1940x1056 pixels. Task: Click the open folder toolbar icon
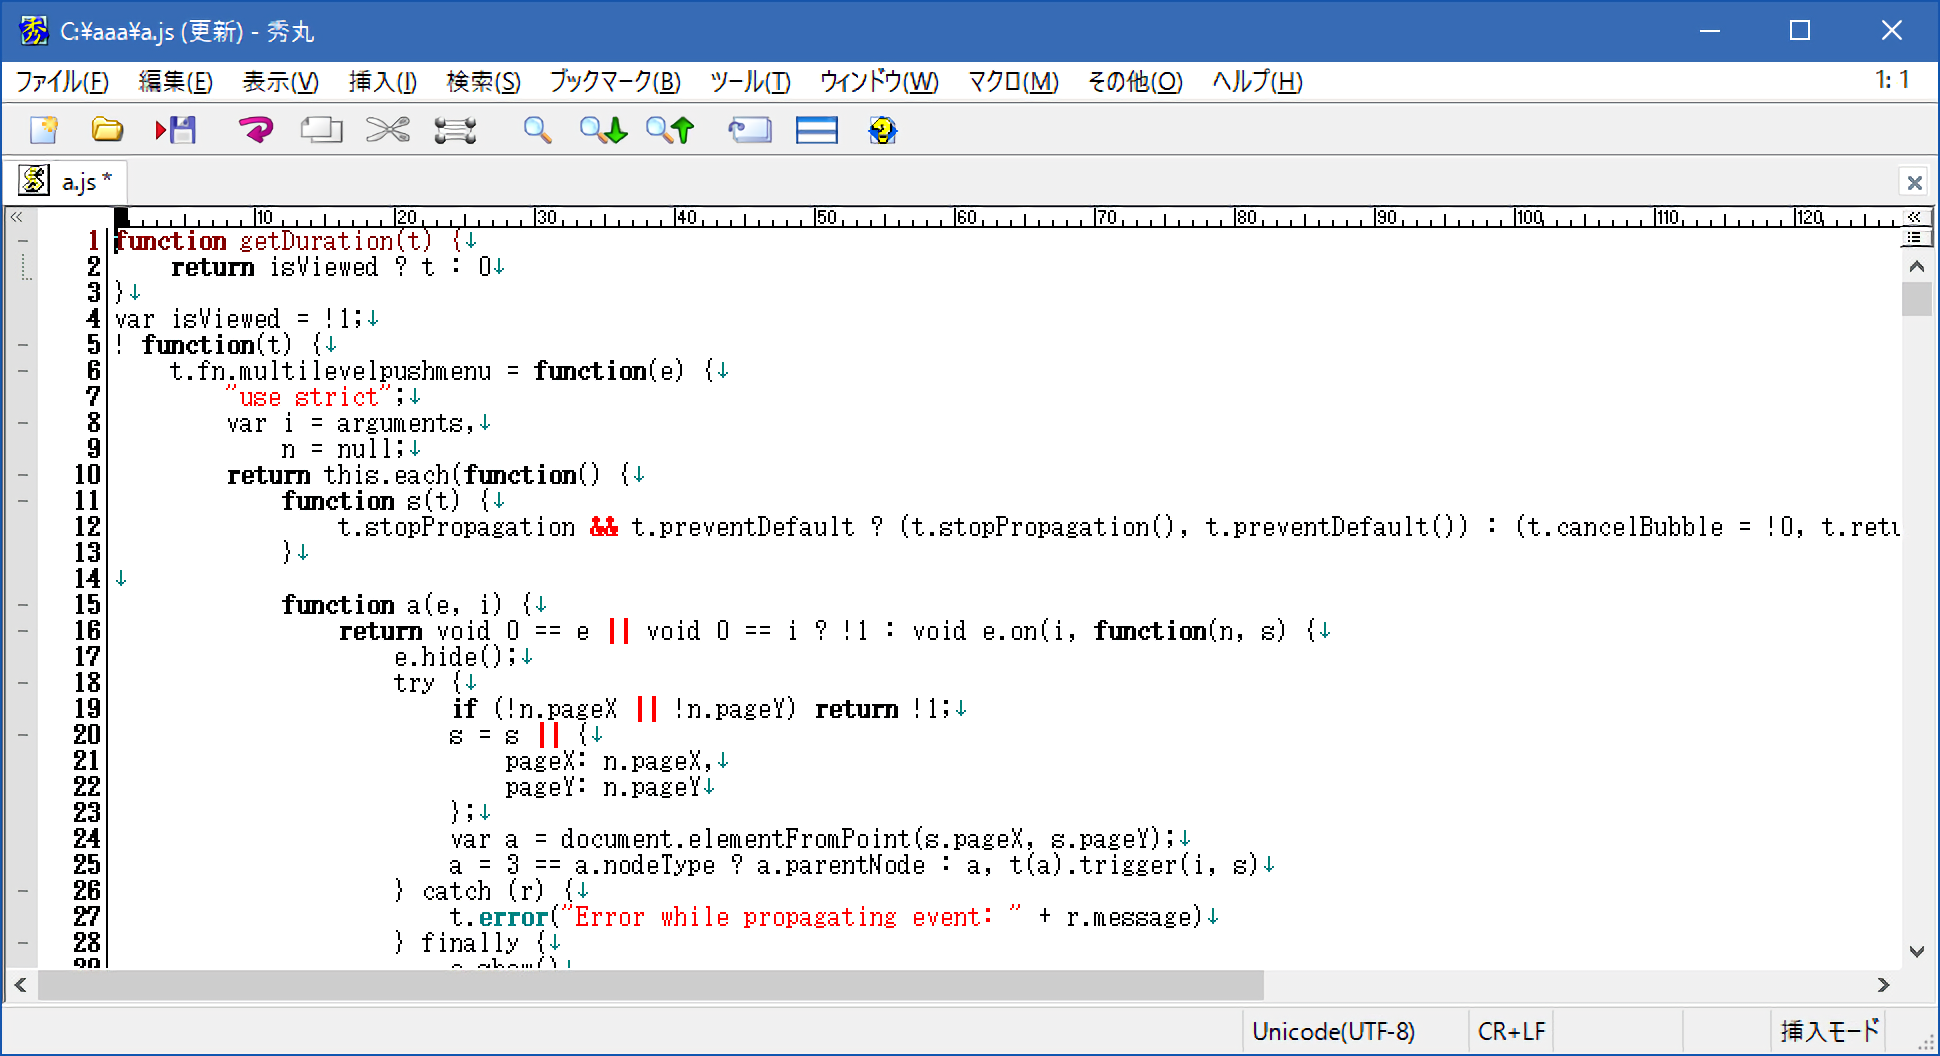point(107,130)
